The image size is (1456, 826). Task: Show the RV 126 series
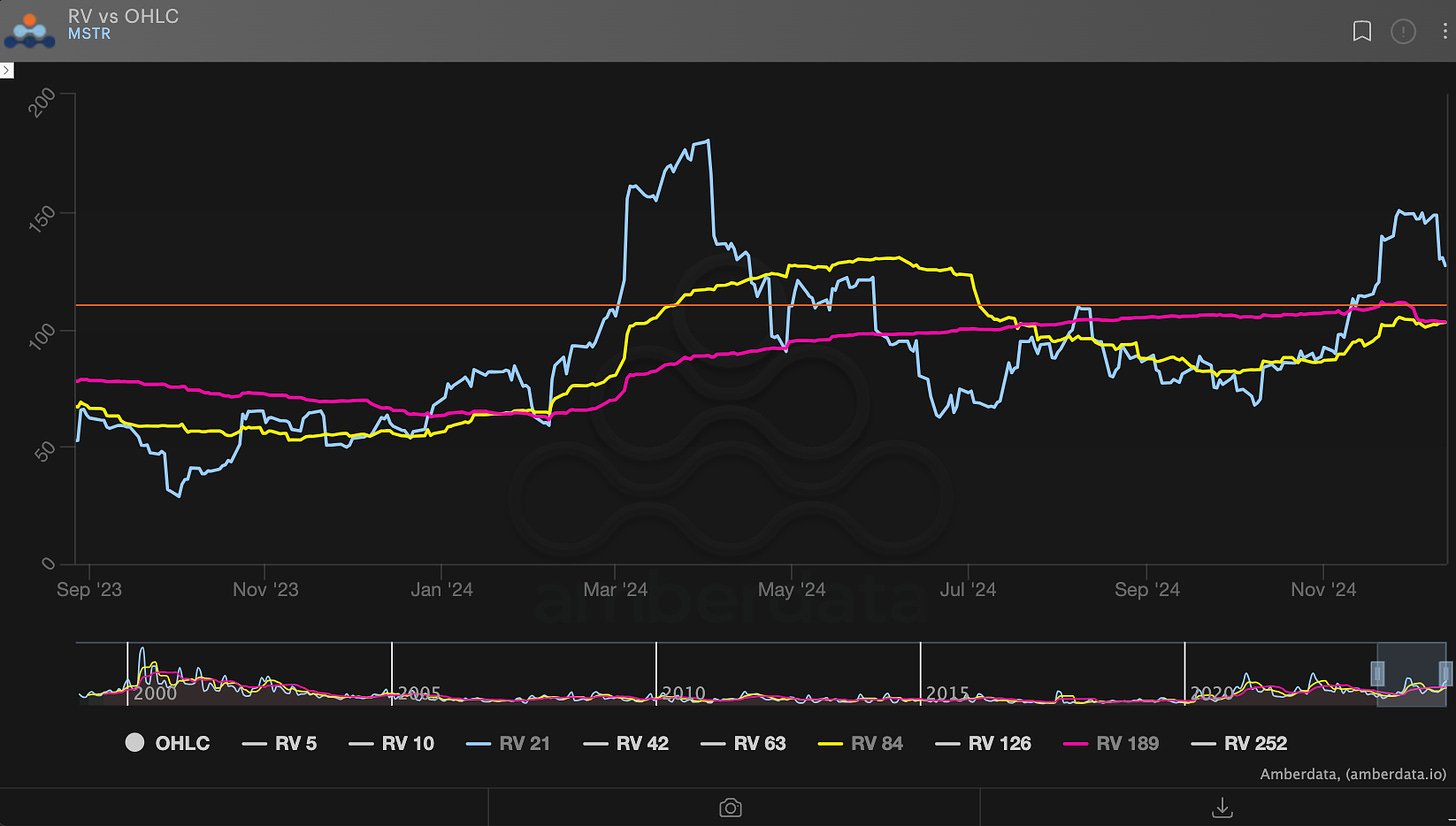982,743
